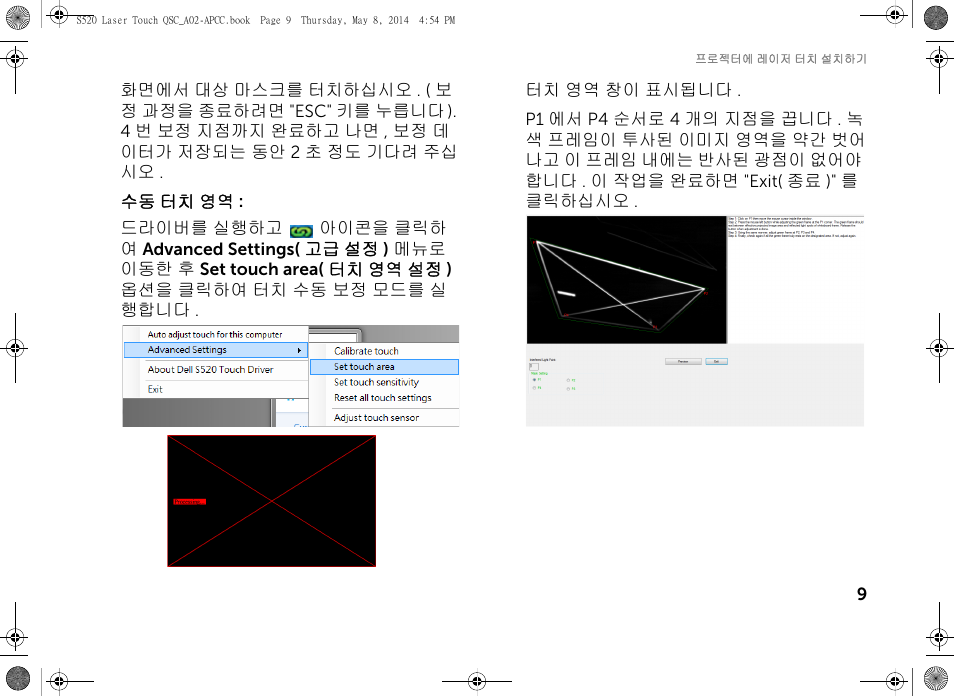Open the Advanced Settings menu entry
The image size is (954, 697).
point(216,350)
